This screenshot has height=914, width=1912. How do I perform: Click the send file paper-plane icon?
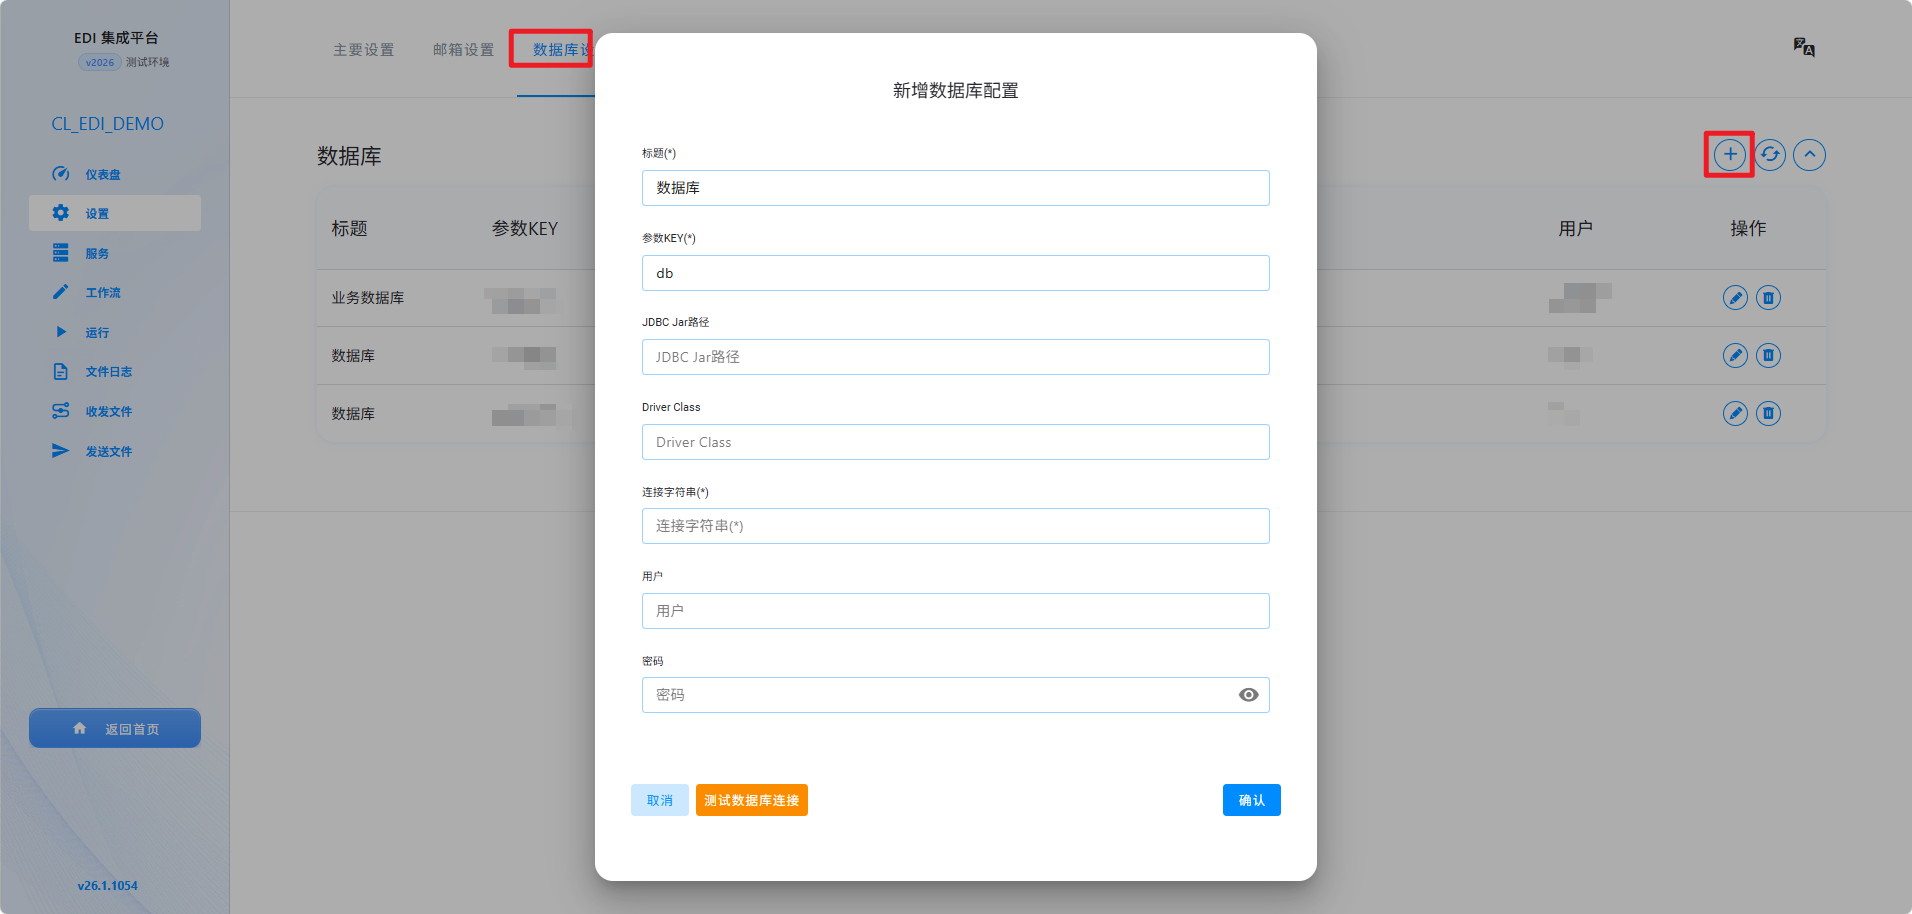pos(61,451)
